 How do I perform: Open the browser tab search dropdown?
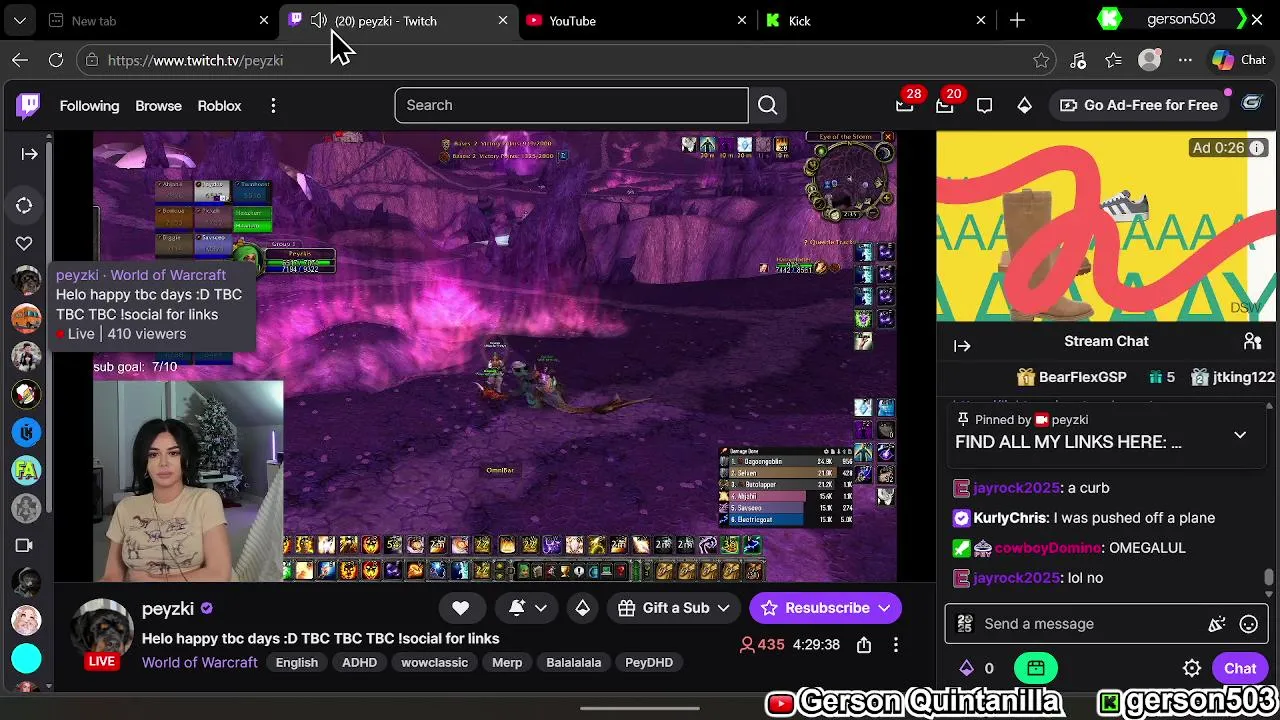tap(20, 20)
